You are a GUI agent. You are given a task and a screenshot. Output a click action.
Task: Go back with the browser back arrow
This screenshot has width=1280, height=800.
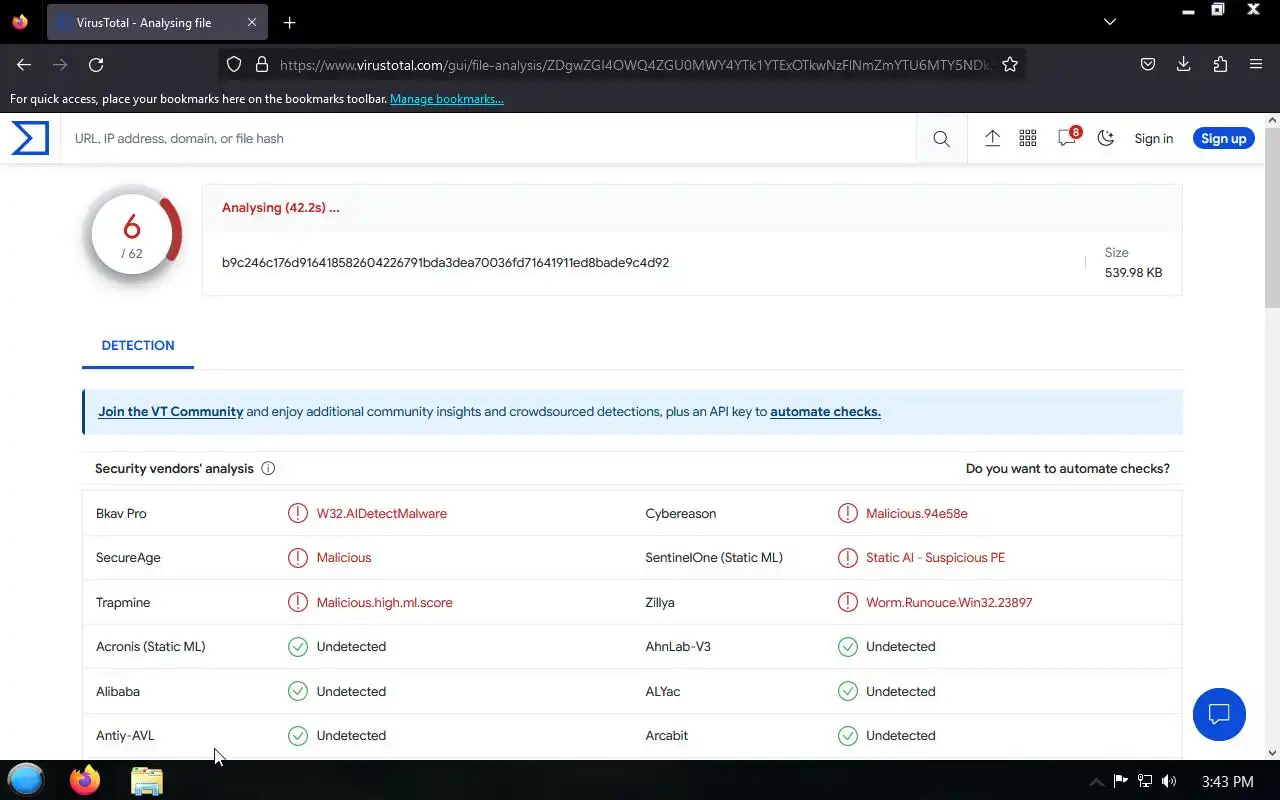coord(24,64)
